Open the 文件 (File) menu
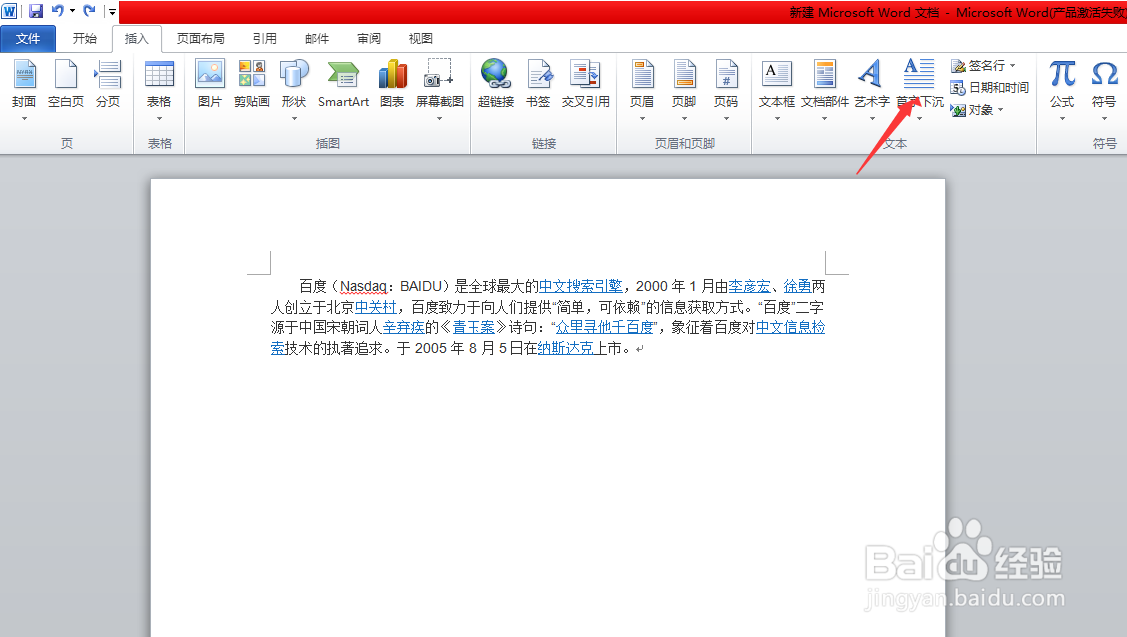 coord(28,38)
